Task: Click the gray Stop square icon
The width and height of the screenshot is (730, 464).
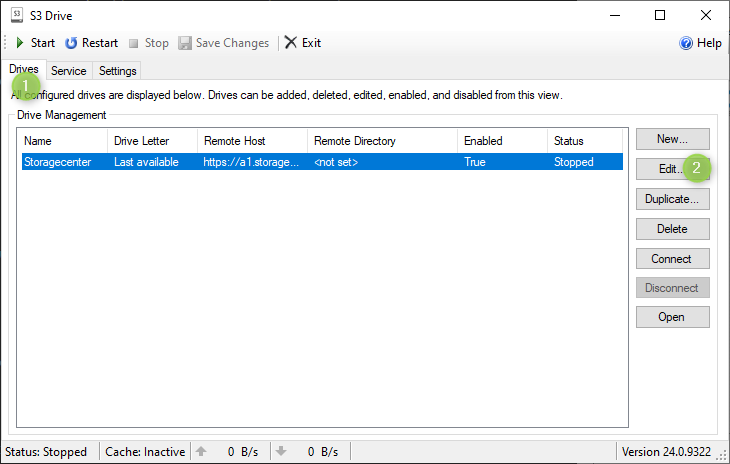Action: click(134, 43)
